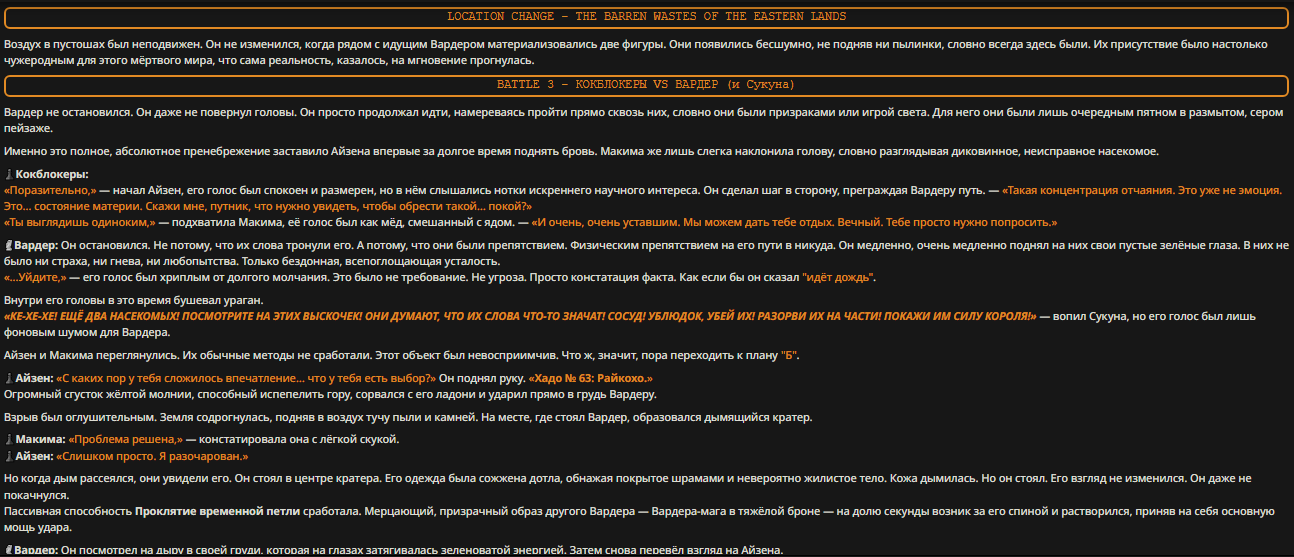Click the icon before 'Вардер: Он остановился'
This screenshot has height=557, width=1294.
tap(9, 245)
